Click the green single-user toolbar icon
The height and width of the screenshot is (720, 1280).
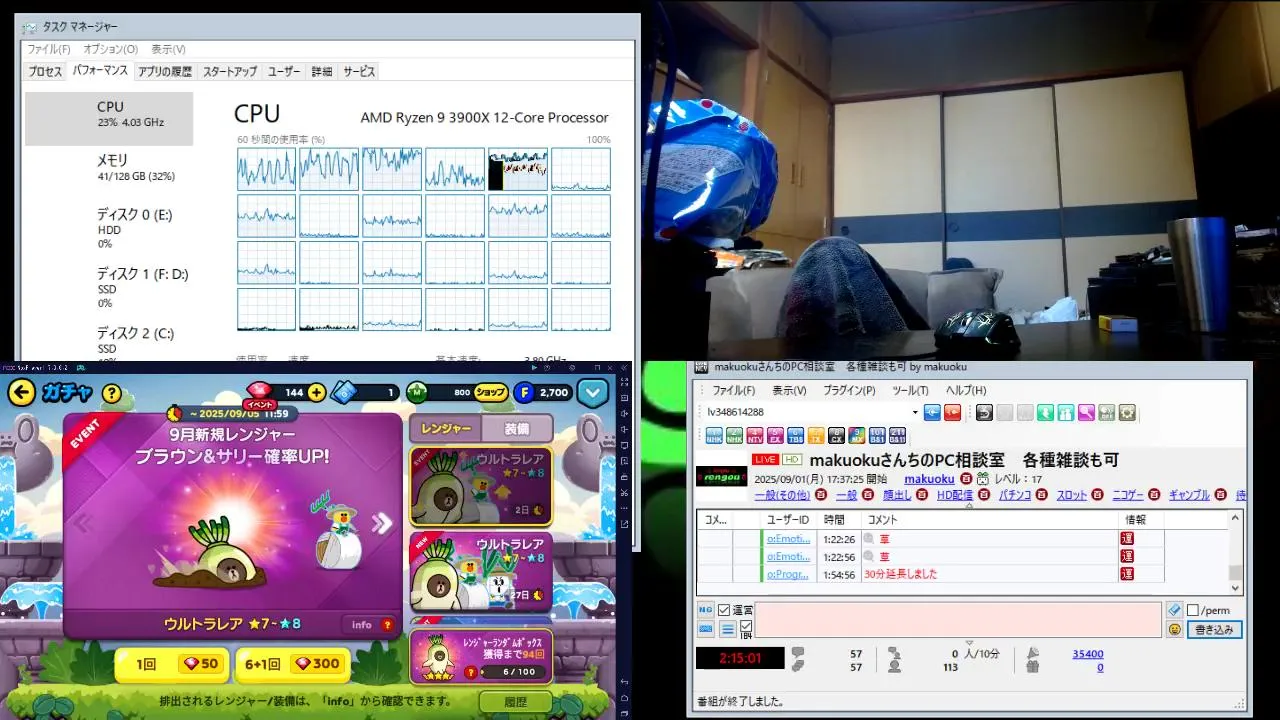(1045, 412)
